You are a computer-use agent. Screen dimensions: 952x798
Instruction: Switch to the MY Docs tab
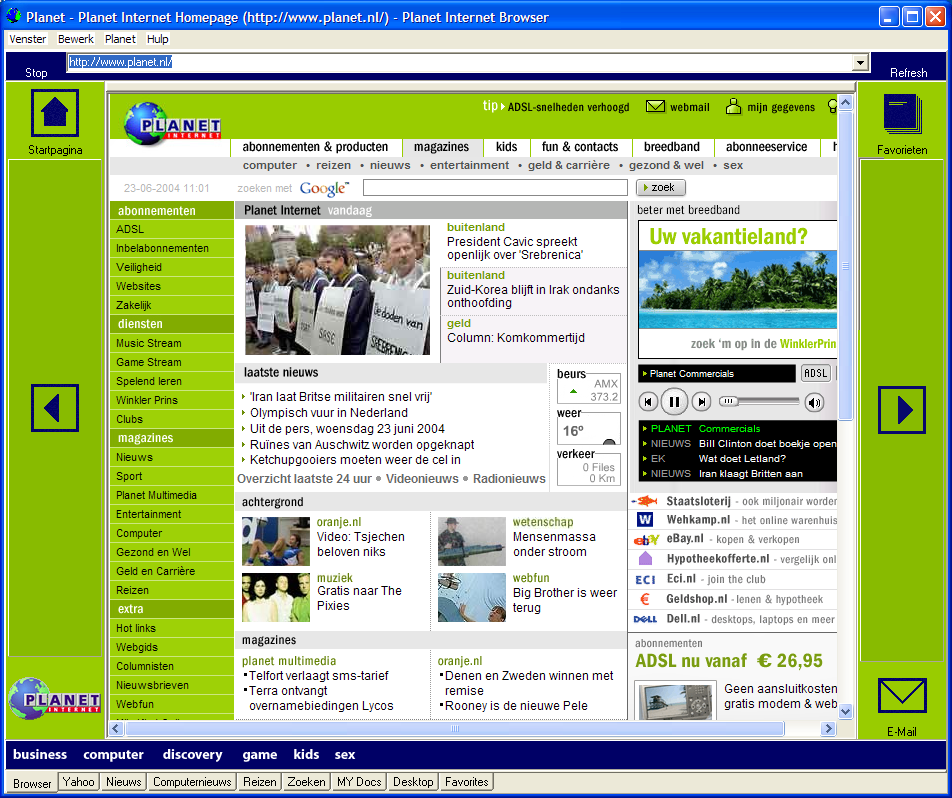[x=359, y=782]
